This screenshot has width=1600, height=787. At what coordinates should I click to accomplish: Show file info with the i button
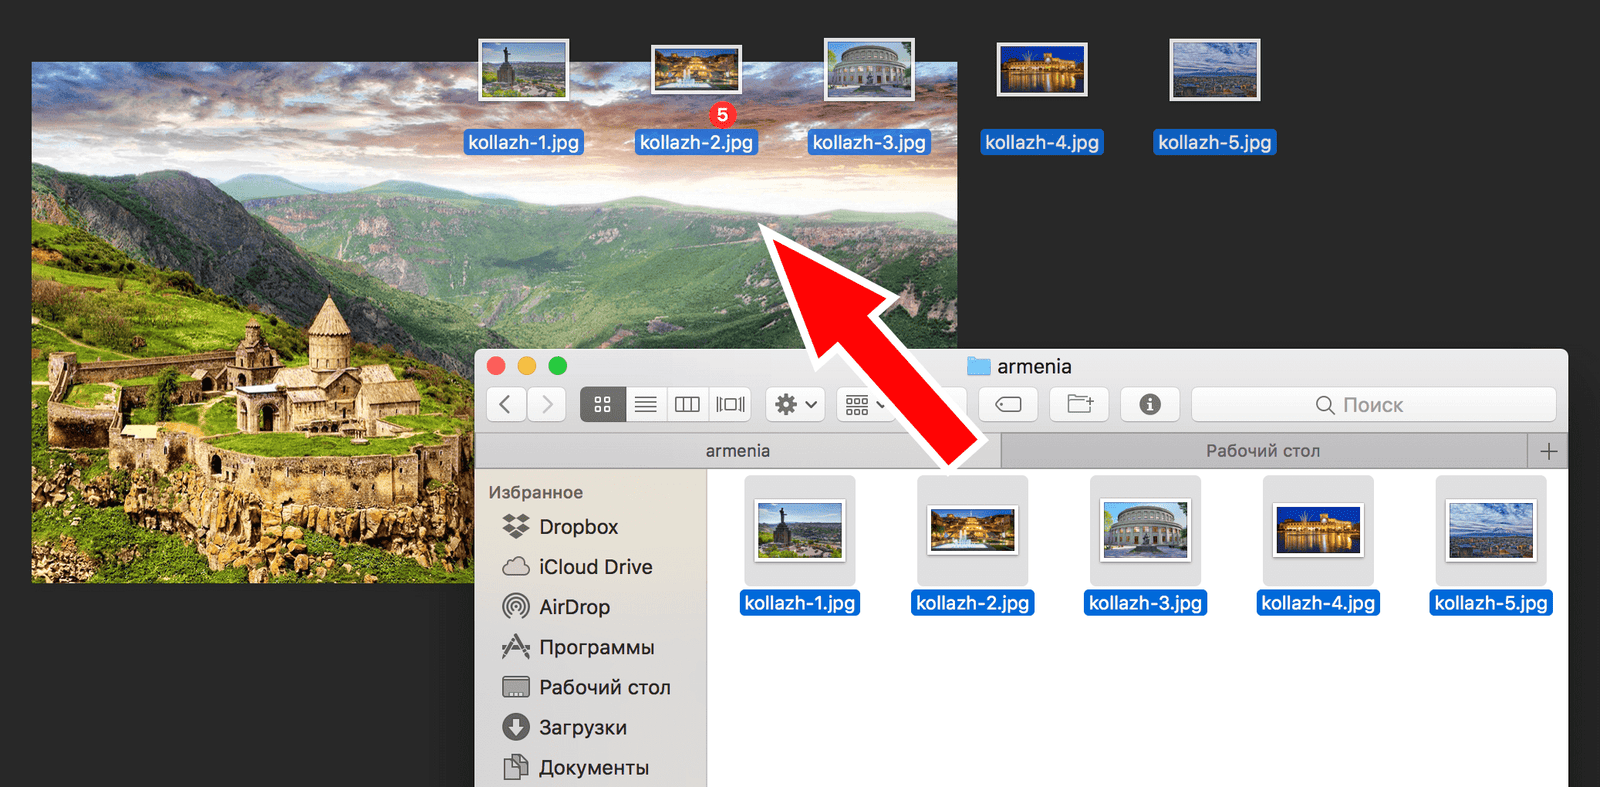point(1150,404)
